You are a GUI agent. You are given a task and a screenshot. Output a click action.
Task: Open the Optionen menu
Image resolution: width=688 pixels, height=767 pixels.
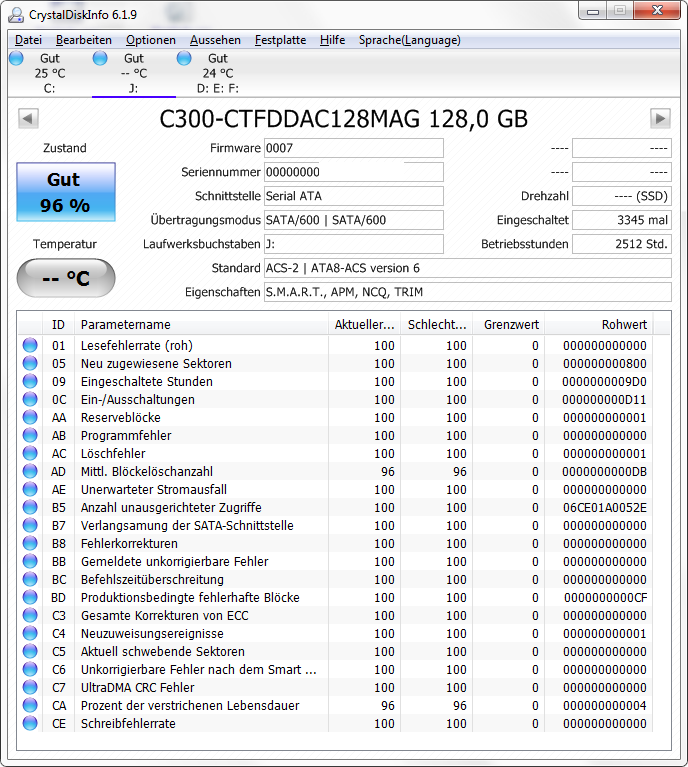[x=151, y=40]
